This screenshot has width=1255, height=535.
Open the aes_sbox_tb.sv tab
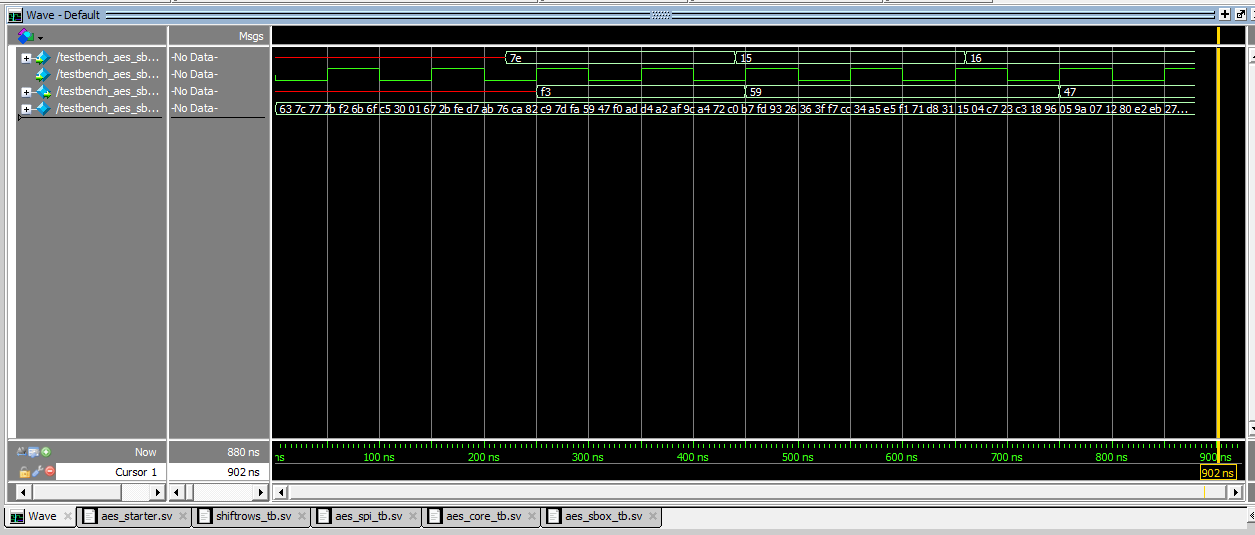click(x=603, y=517)
